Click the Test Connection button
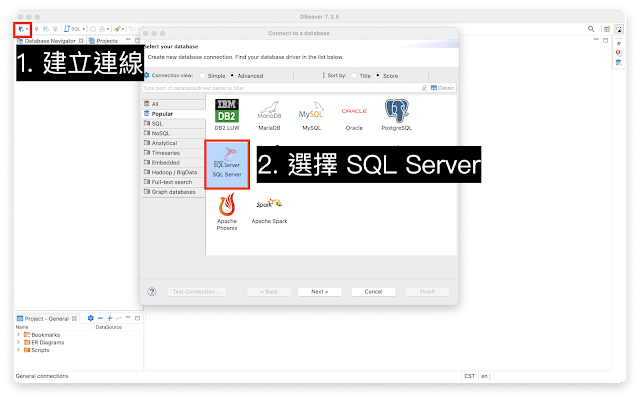Viewport: 640px width, 400px height. pos(197,292)
